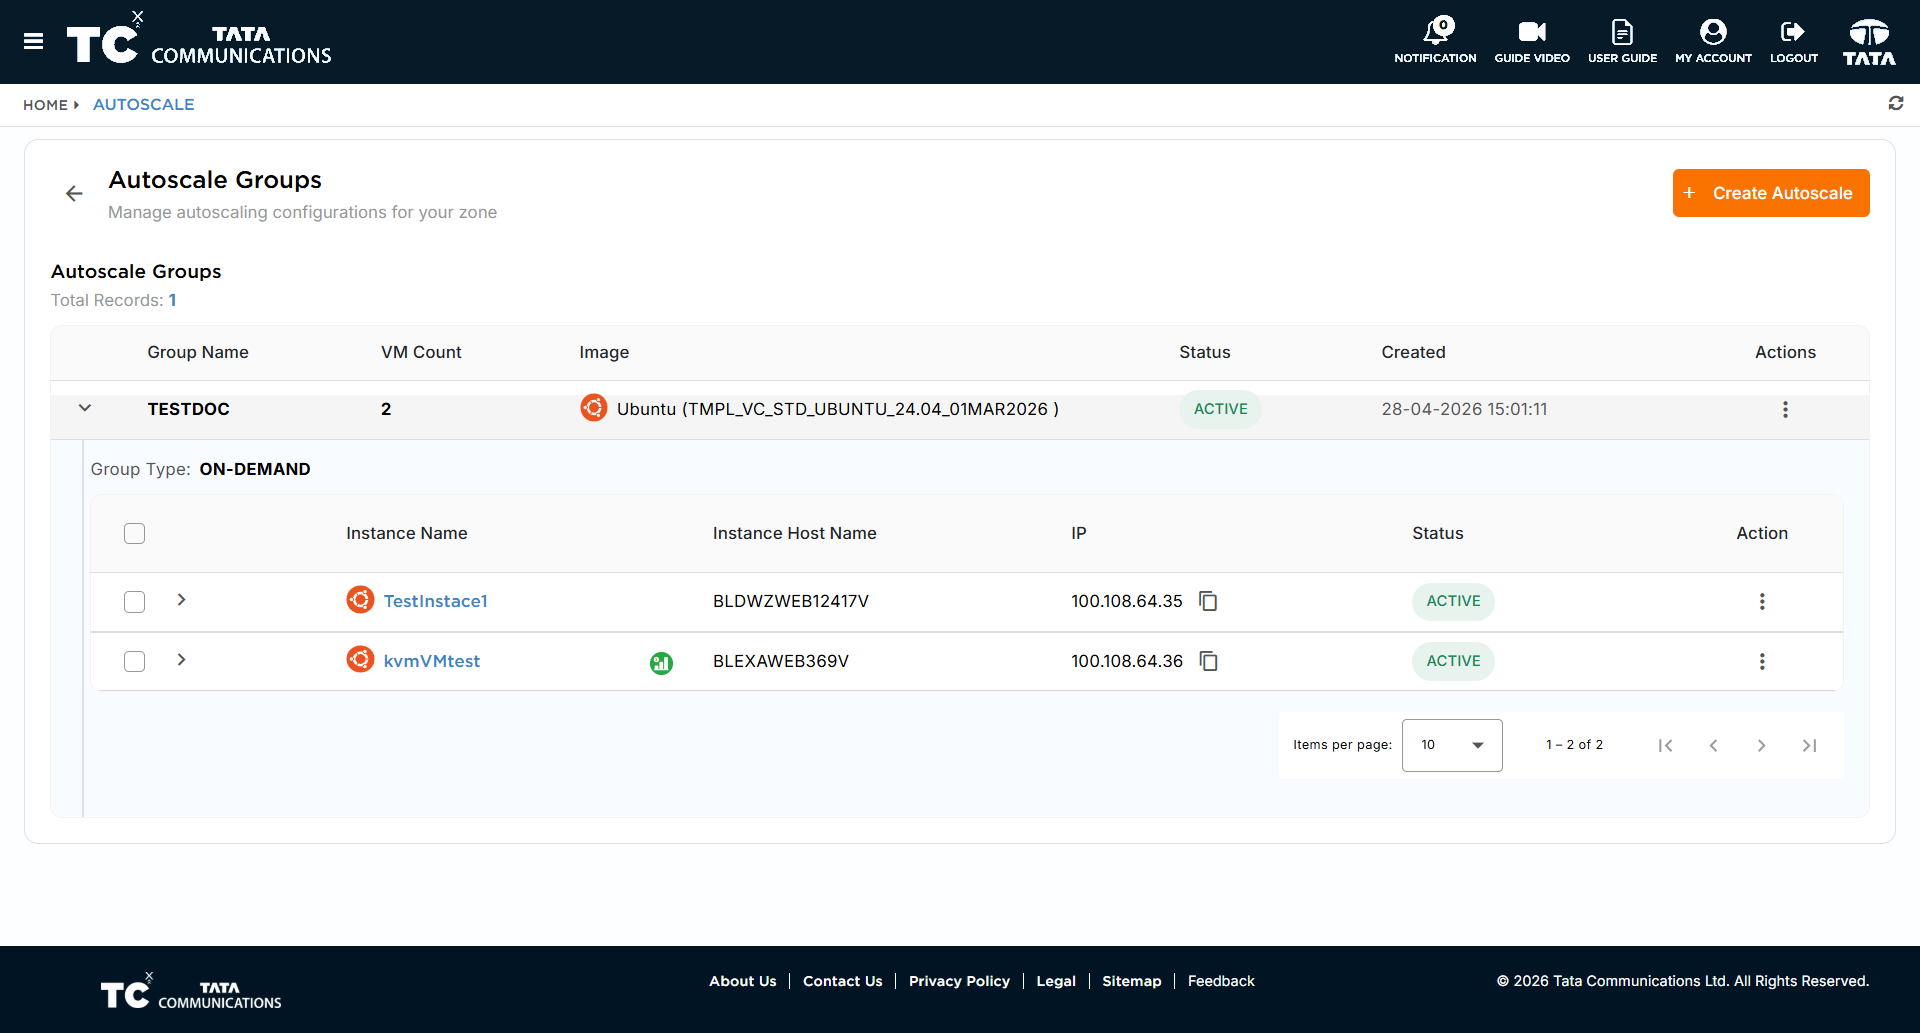
Task: Open the Items per page dropdown
Action: pyautogui.click(x=1452, y=745)
